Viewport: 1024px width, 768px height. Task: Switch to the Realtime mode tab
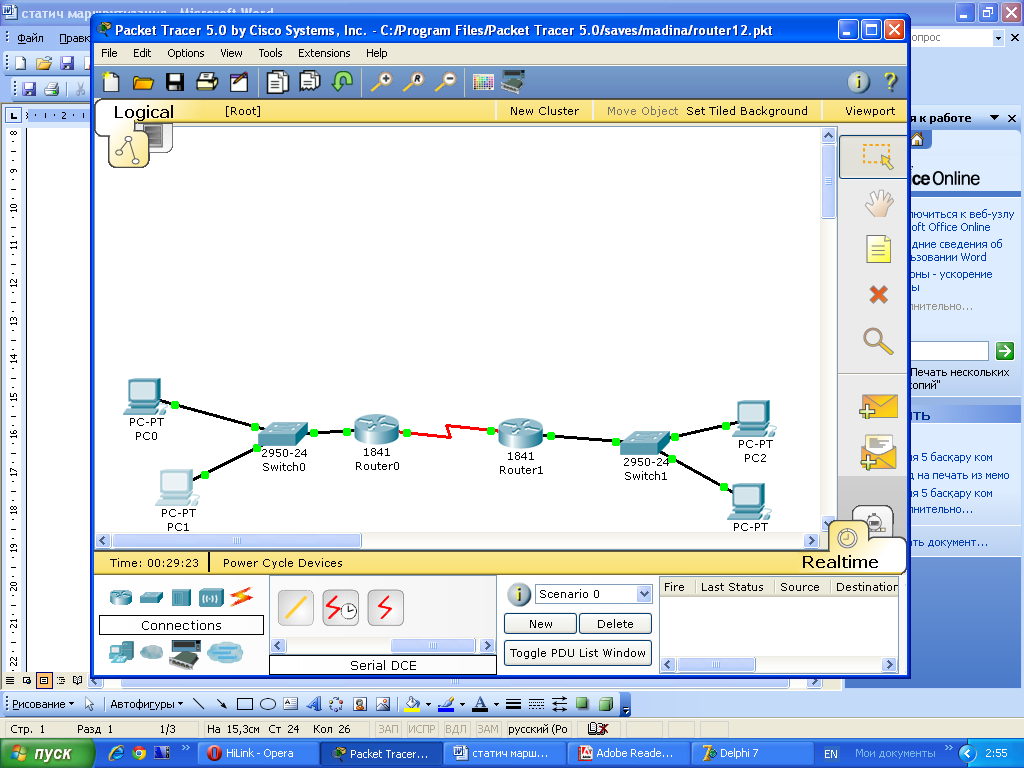[840, 562]
